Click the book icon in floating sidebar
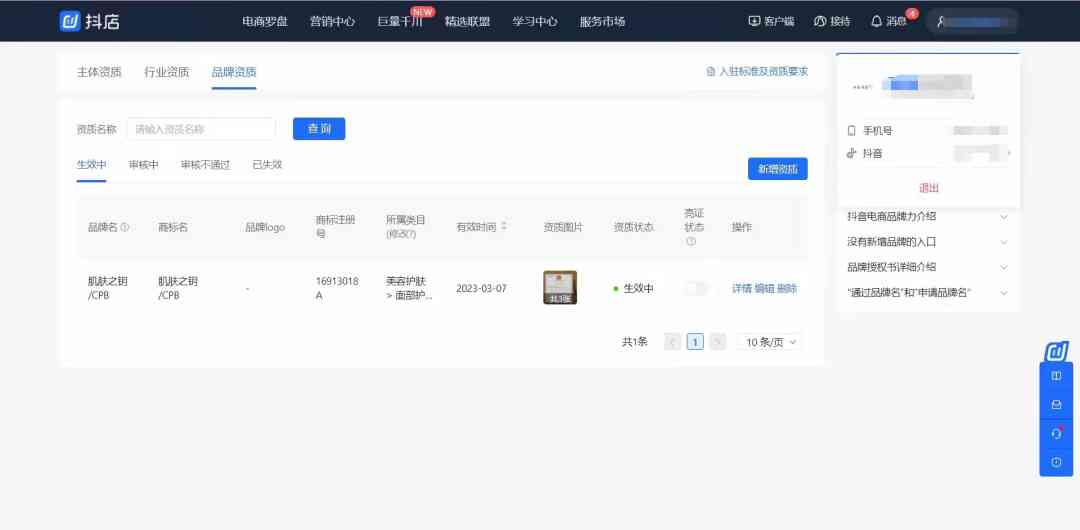1080x530 pixels. (1056, 377)
